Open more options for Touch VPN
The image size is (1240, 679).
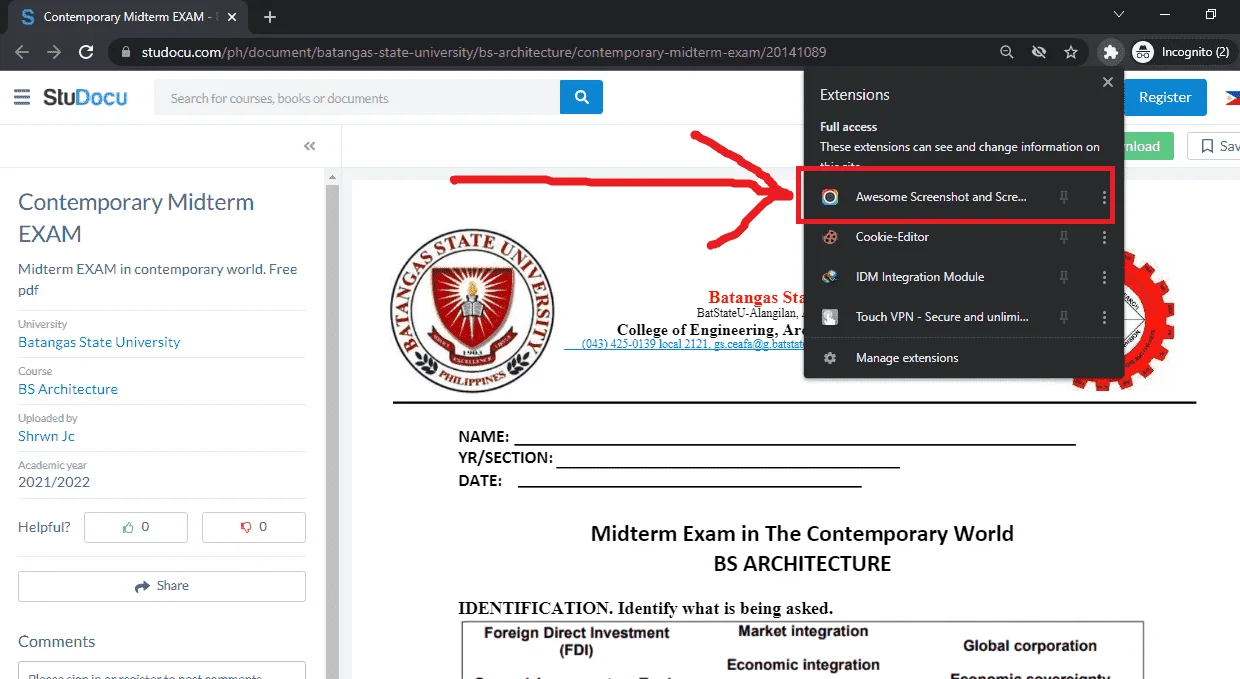click(x=1104, y=317)
